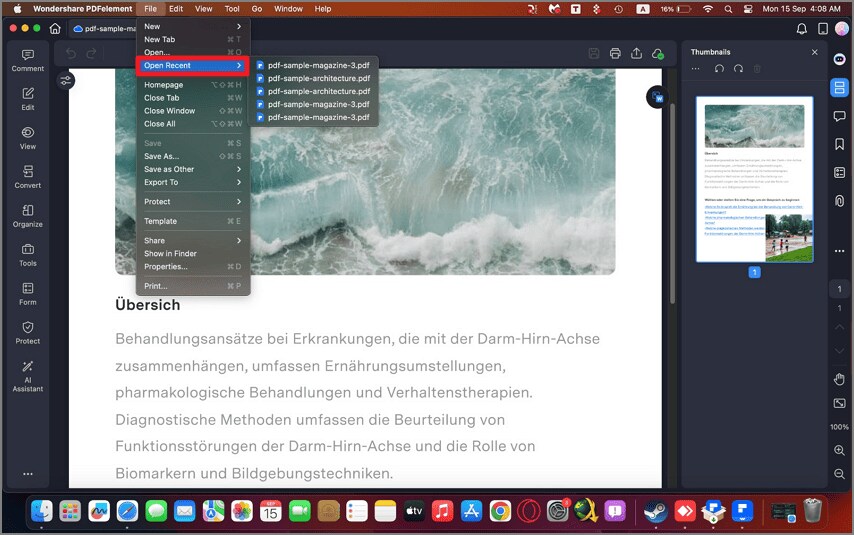854x535 pixels.
Task: Click the page number field in right sidebar
Action: (839, 289)
